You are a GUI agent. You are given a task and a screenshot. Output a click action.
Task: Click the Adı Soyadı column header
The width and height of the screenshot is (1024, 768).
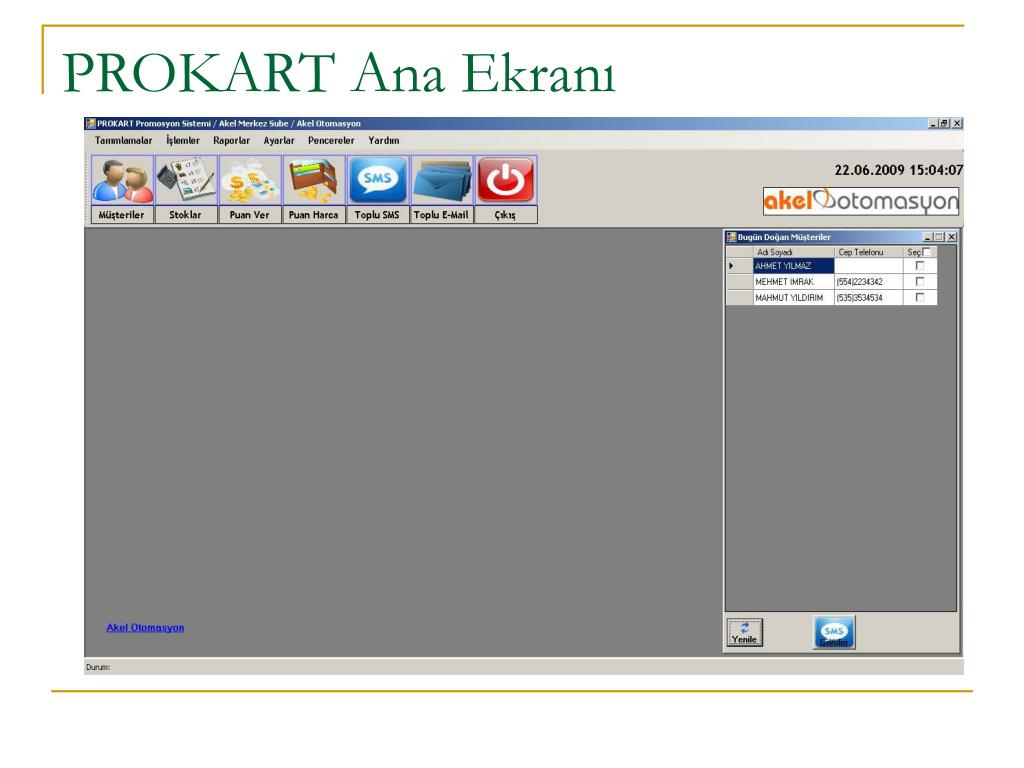(x=793, y=252)
